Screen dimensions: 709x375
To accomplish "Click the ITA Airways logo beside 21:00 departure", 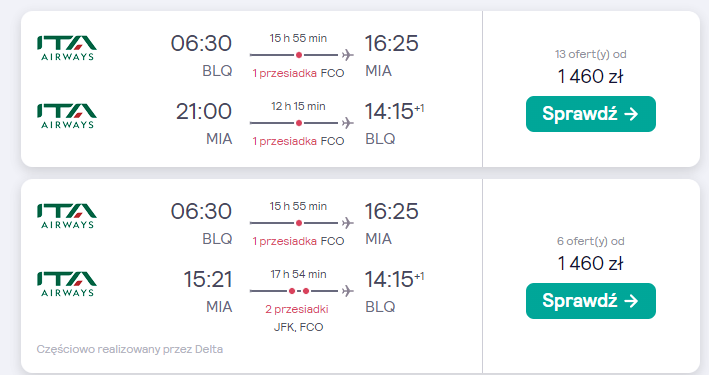I will (x=67, y=116).
